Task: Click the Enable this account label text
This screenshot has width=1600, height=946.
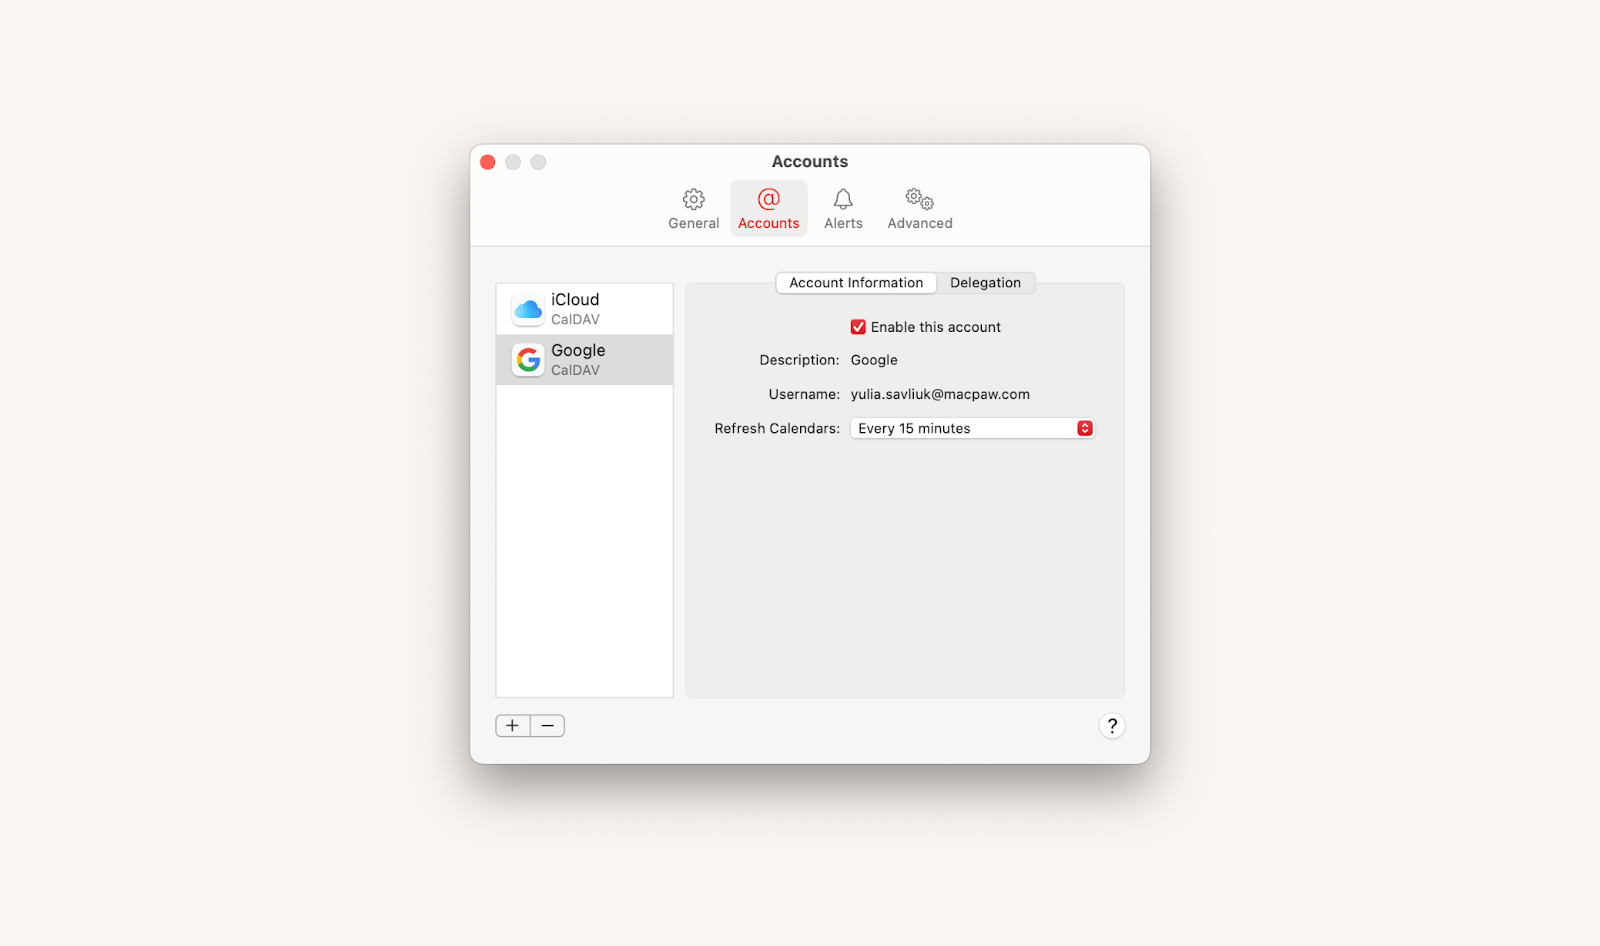Action: [x=935, y=327]
